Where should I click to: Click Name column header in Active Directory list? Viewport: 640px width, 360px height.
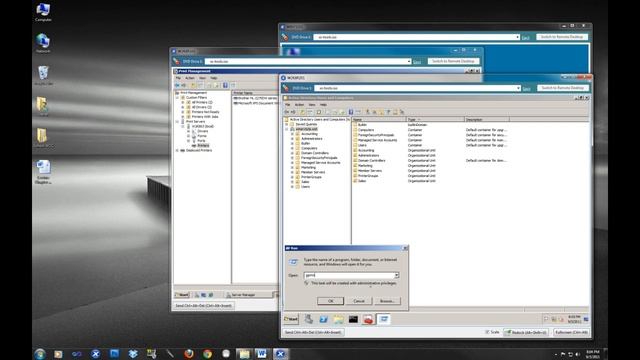pos(379,120)
